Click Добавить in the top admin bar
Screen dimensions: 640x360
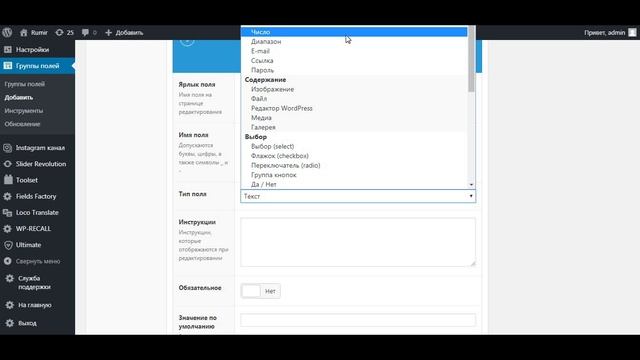(x=129, y=32)
